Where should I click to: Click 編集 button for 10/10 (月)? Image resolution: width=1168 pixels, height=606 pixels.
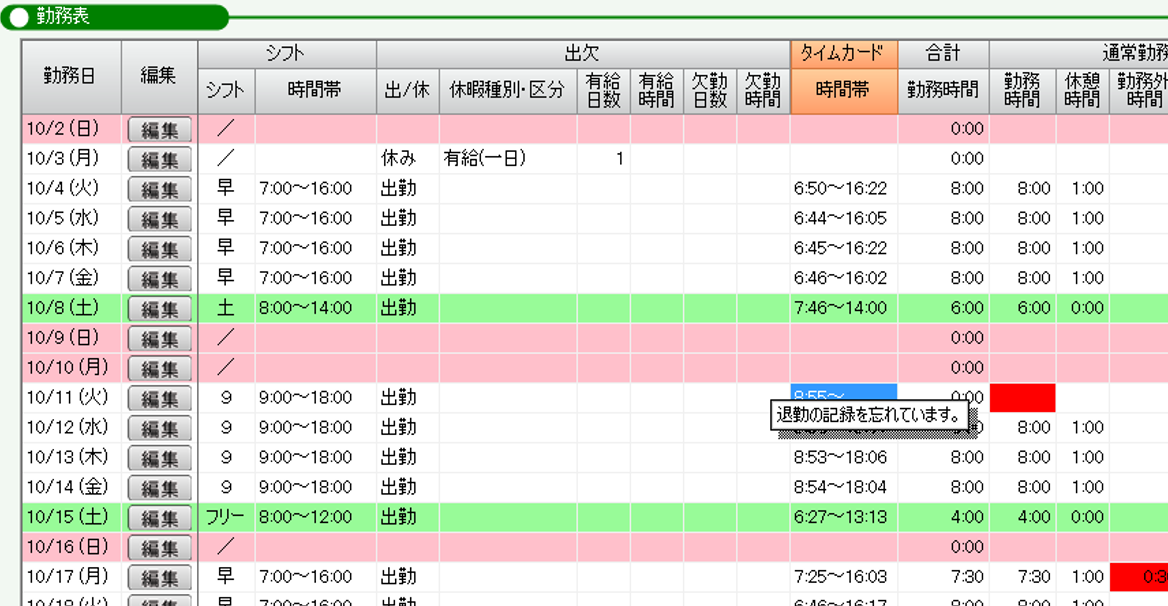(x=159, y=368)
